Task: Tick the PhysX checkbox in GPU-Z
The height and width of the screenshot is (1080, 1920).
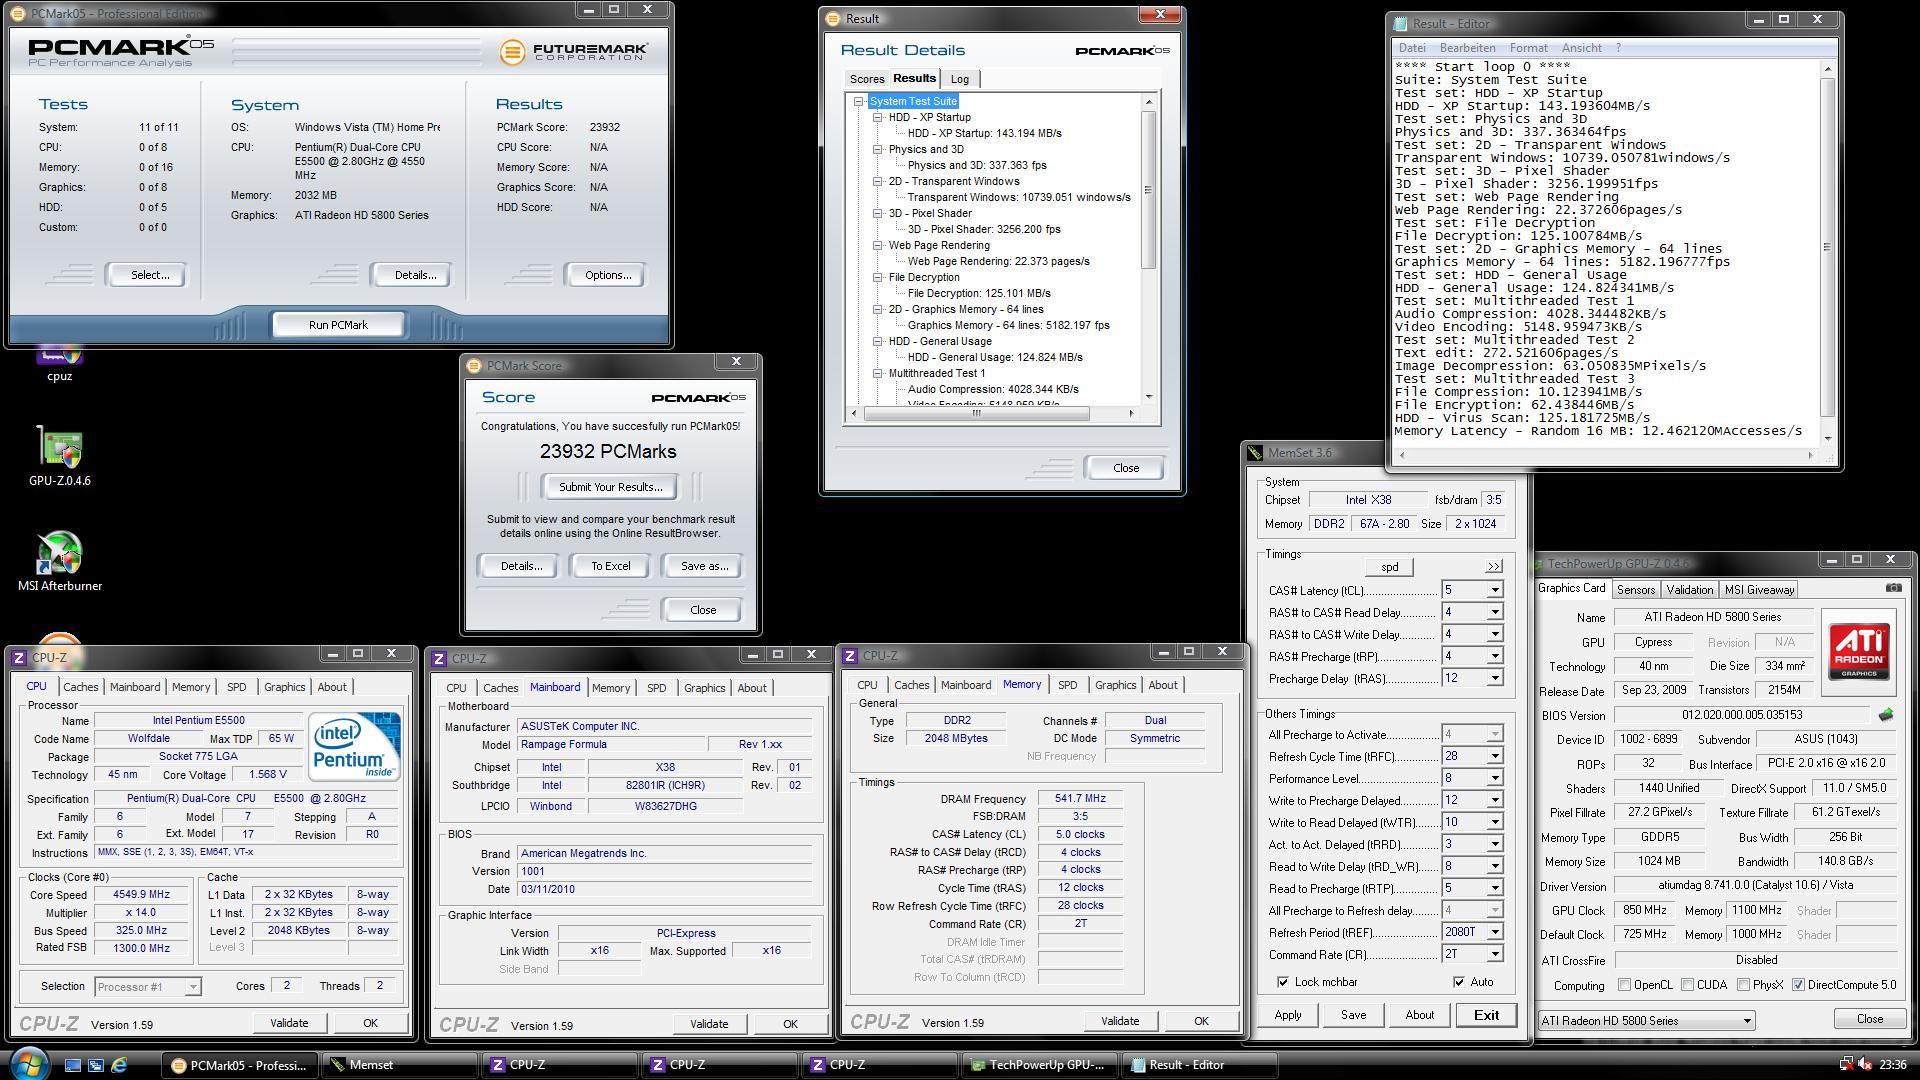Action: [1744, 985]
